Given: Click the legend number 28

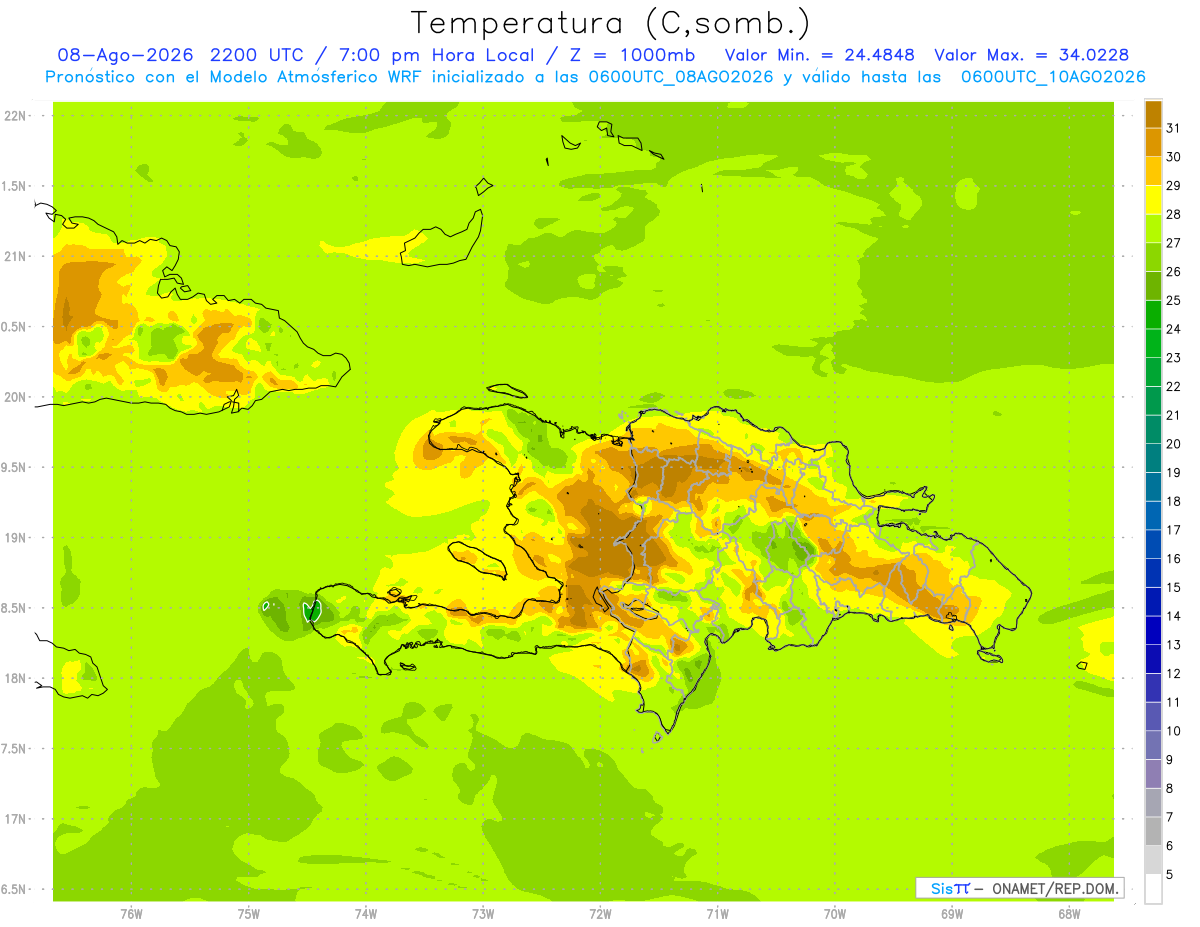Looking at the screenshot, I should [1174, 214].
